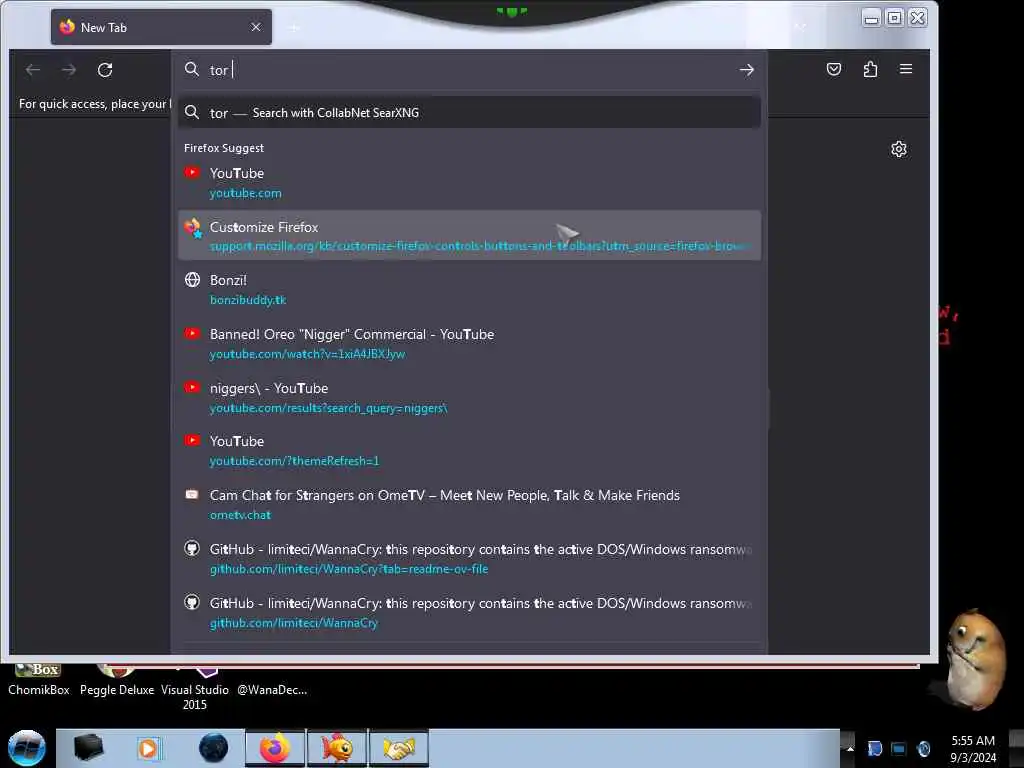
Task: Go forward using the forward arrow
Action: (x=69, y=70)
